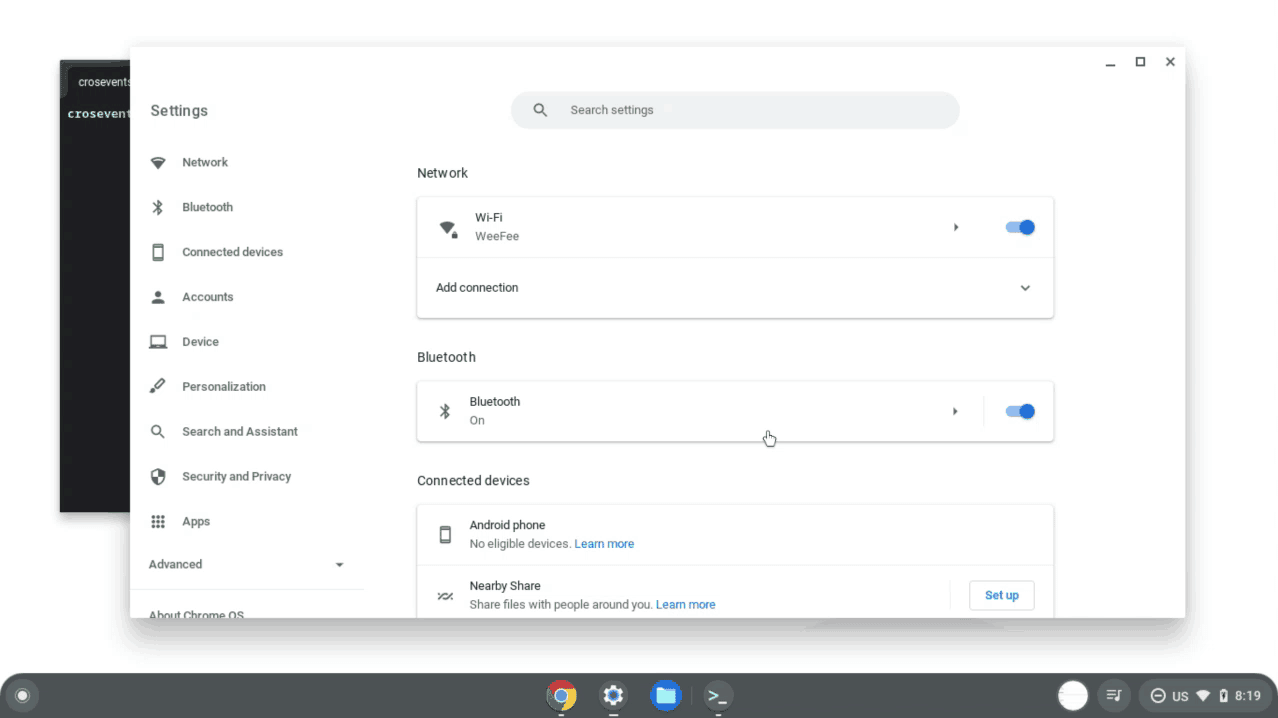The height and width of the screenshot is (718, 1278).
Task: Expand the Add connection section
Action: pos(1025,288)
